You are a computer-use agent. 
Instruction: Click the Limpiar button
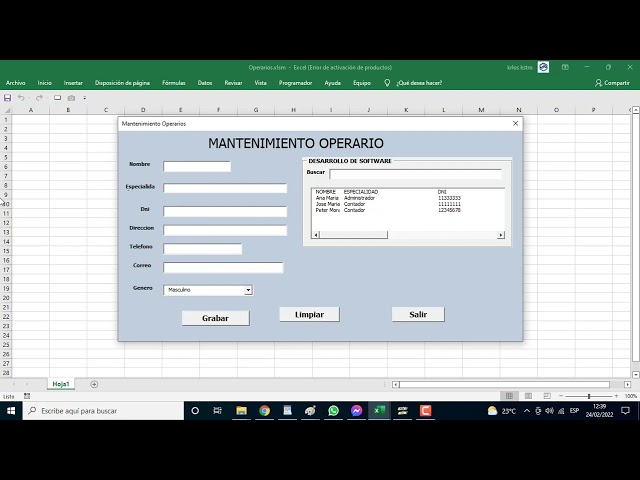309,315
